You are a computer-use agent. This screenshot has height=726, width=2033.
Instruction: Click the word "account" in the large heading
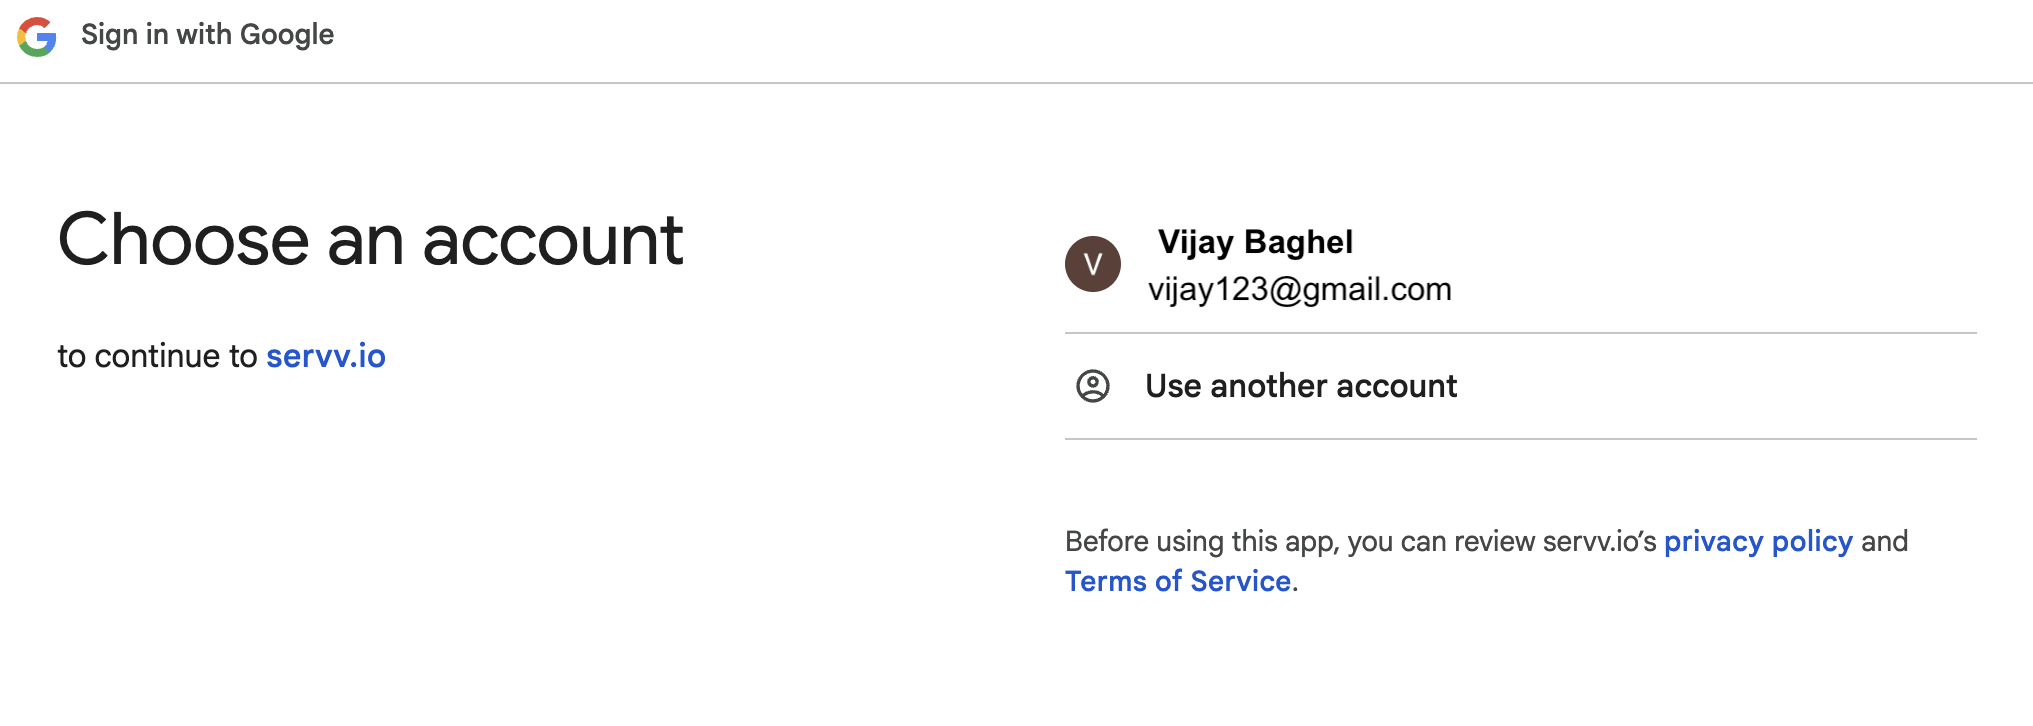pyautogui.click(x=552, y=241)
